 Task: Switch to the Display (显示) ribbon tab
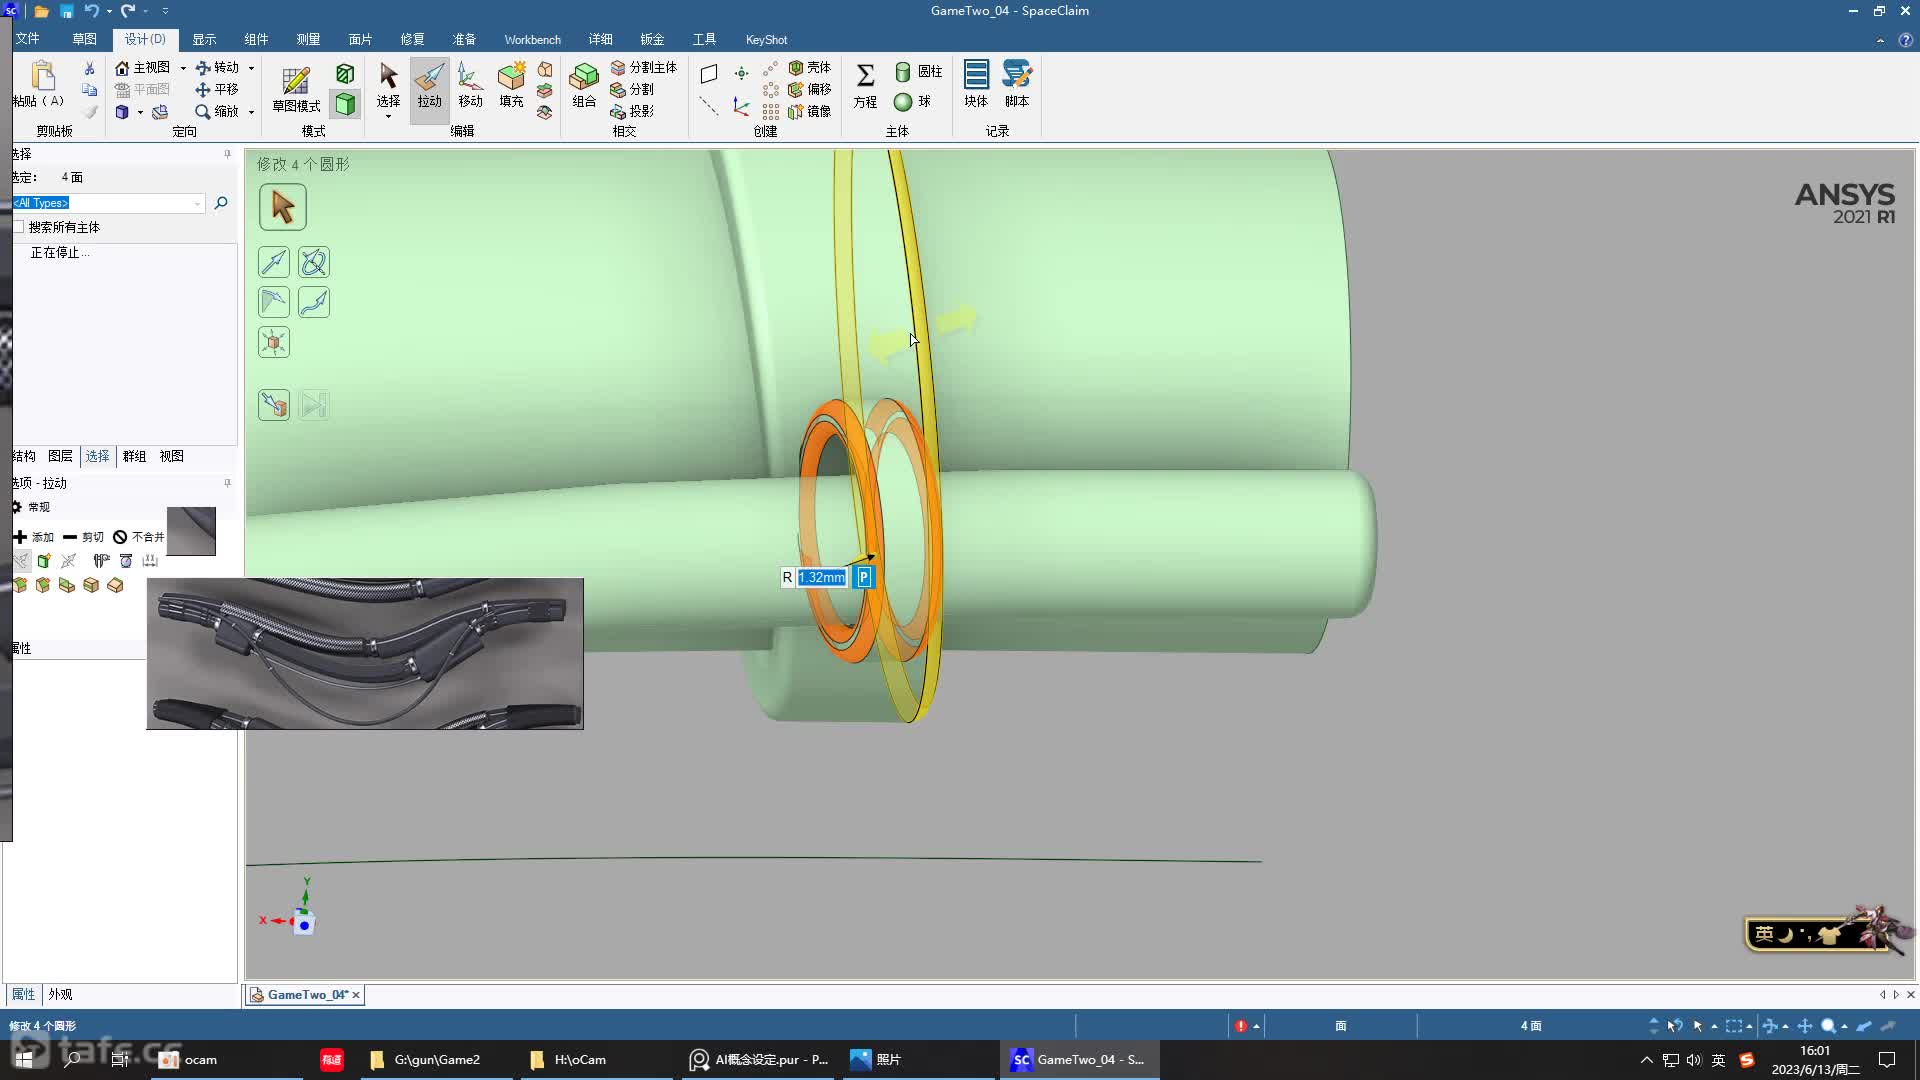click(204, 39)
